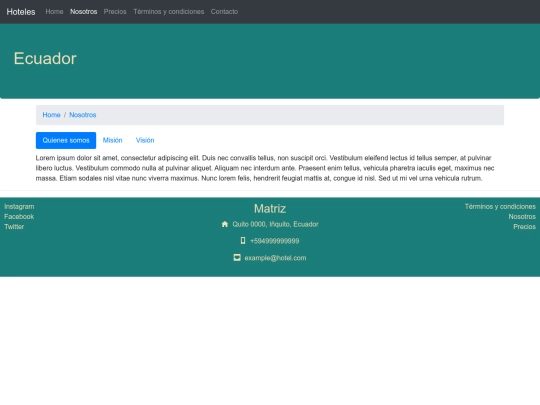540x405 pixels.
Task: Open footer Términos y condiciones link
Action: click(500, 207)
